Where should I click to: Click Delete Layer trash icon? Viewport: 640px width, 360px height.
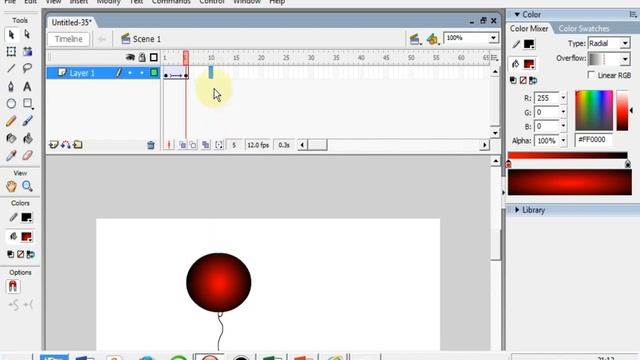tap(151, 145)
